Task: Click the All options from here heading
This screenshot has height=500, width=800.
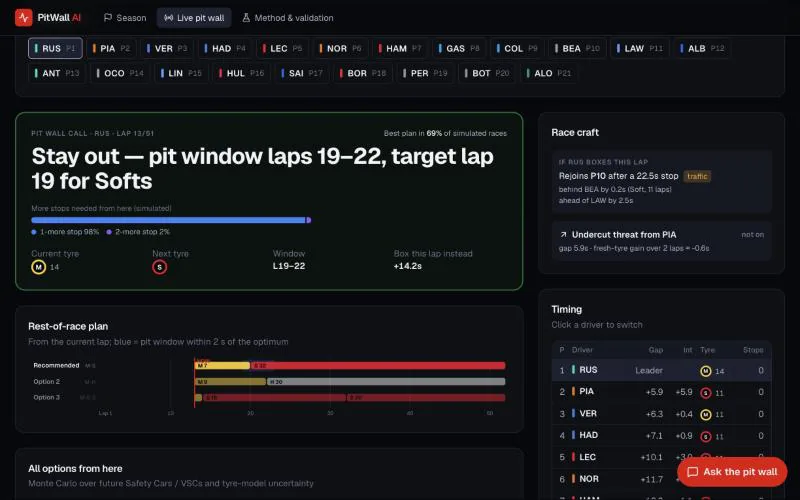Action: tap(76, 468)
